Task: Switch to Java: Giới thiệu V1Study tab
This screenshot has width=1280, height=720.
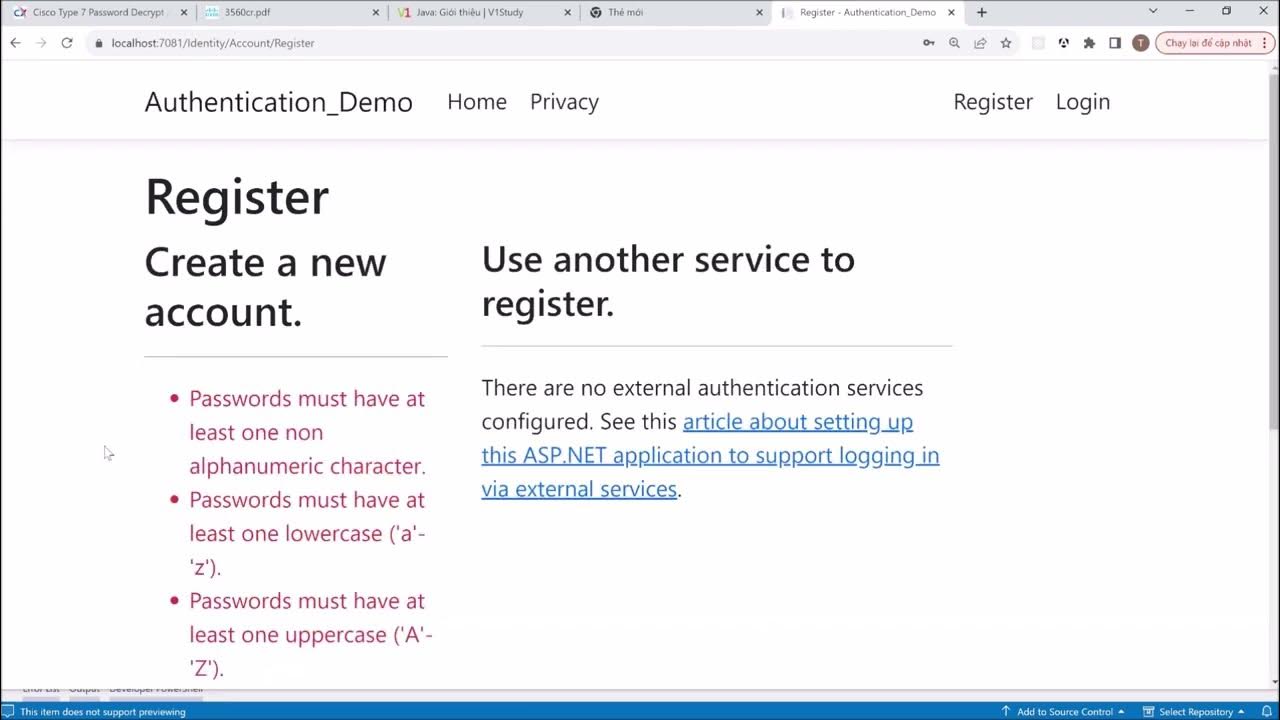Action: point(482,12)
